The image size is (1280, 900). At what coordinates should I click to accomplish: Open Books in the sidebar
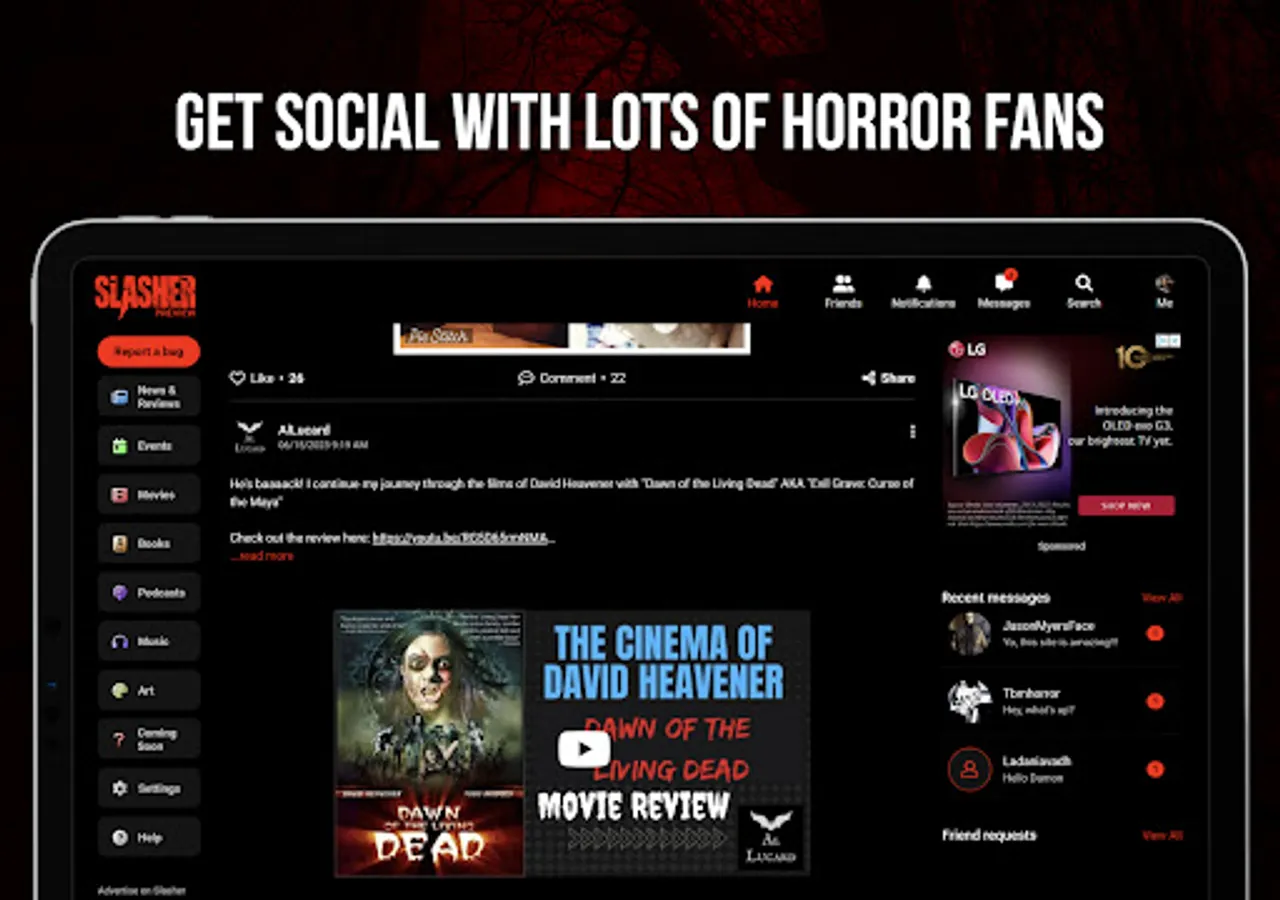(x=149, y=544)
